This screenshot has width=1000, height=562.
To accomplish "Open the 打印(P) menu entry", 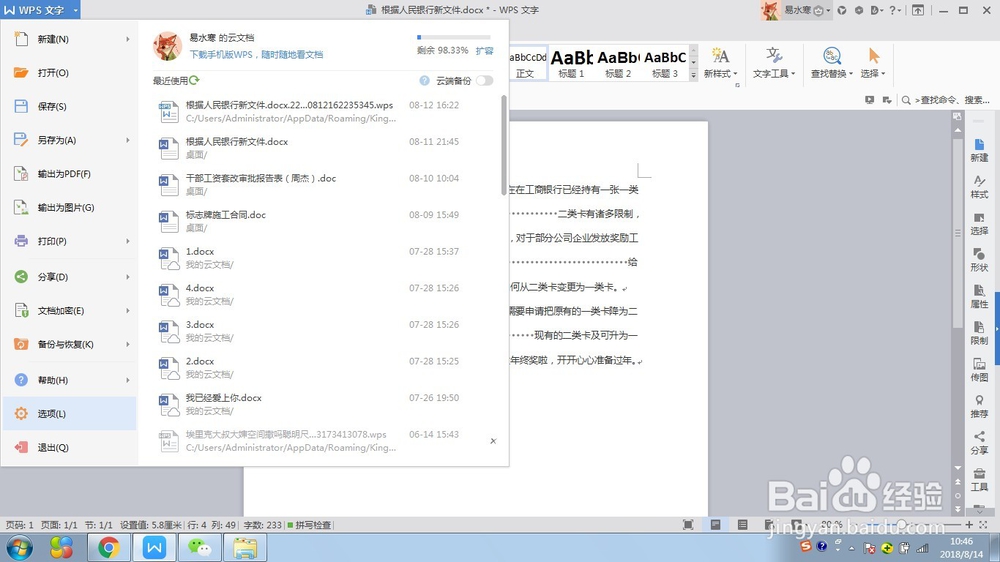I will coord(69,241).
